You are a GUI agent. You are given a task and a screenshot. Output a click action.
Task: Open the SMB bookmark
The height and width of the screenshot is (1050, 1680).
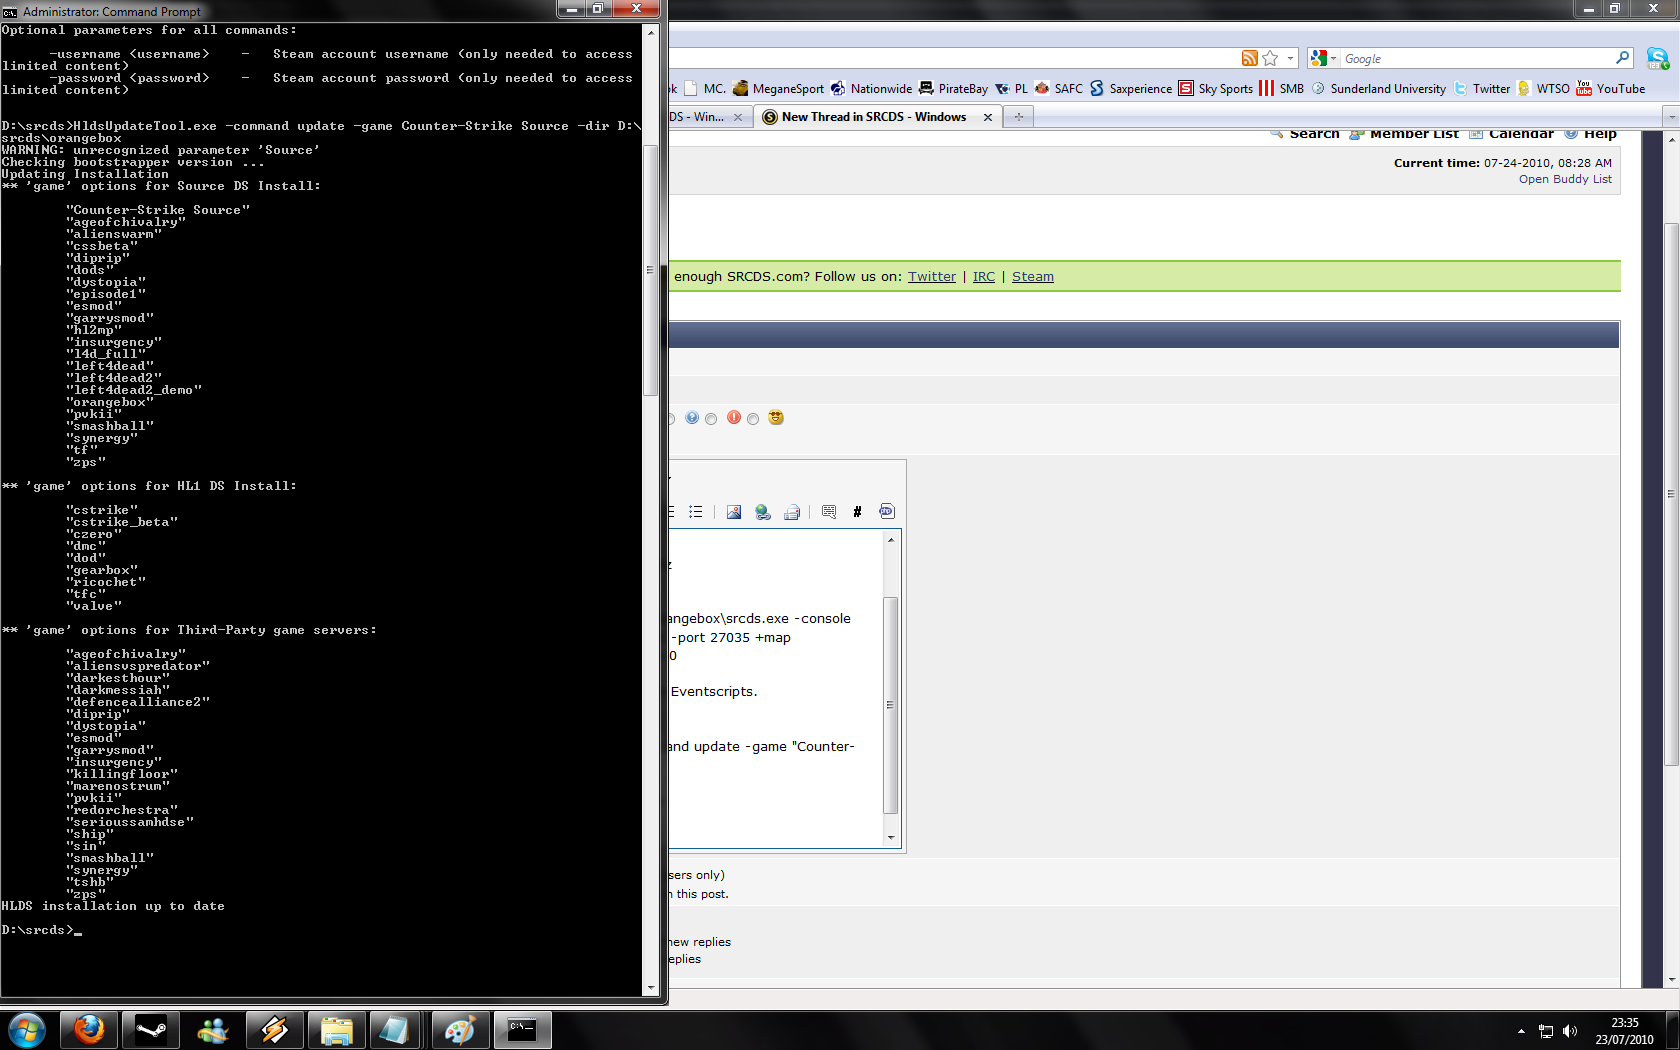tap(1281, 88)
